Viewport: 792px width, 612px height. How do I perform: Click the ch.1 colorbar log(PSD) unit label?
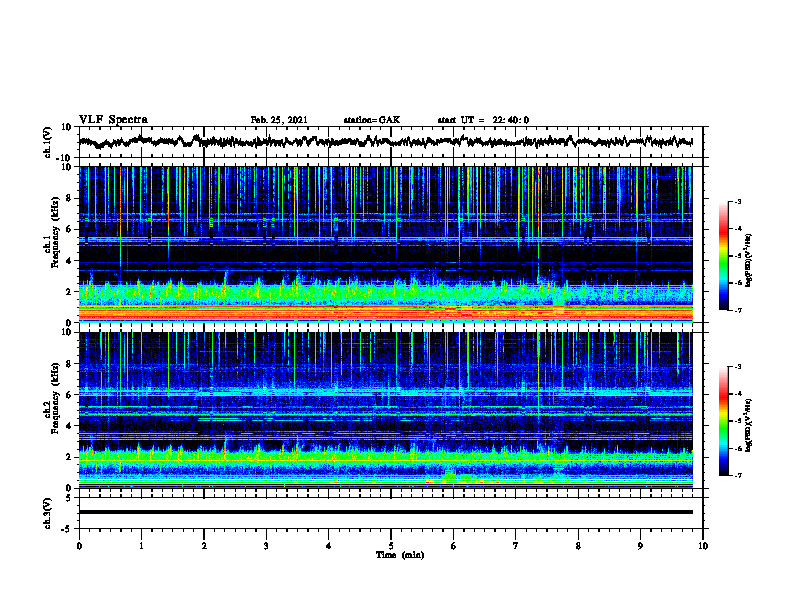tap(749, 260)
